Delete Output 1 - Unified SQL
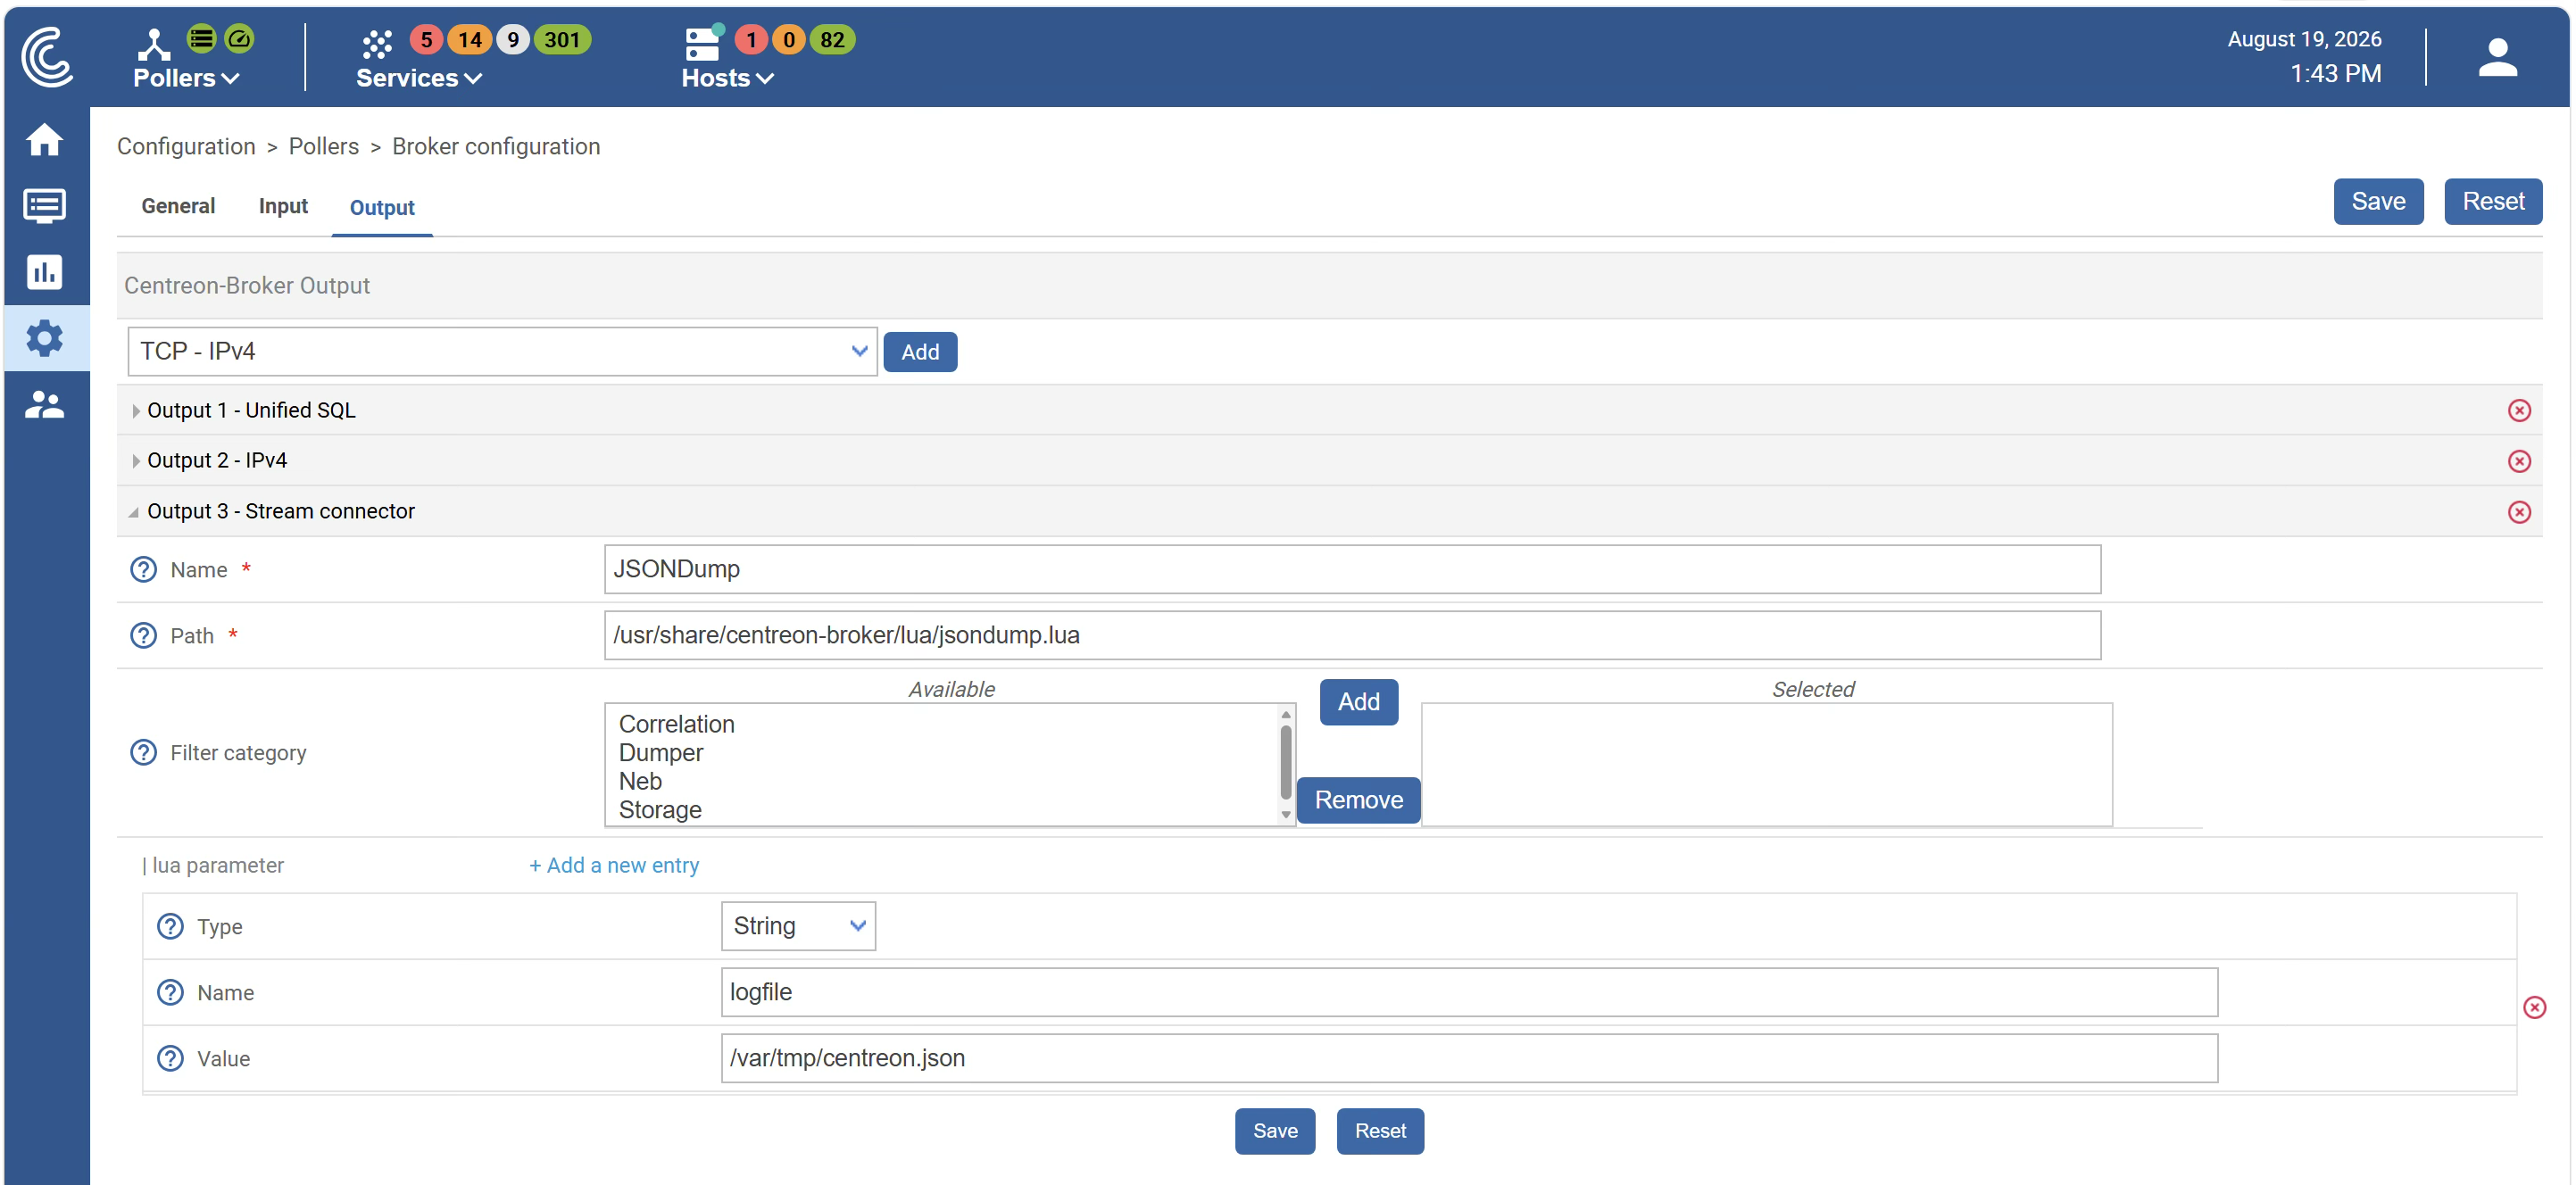Viewport: 2576px width, 1185px height. (2519, 410)
